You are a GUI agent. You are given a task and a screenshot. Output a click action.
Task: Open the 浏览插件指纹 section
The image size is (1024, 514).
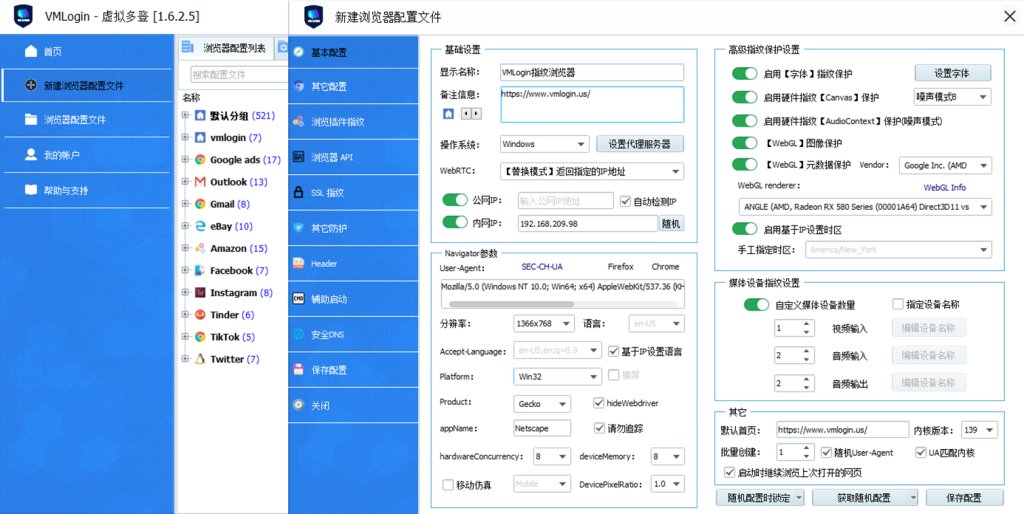tap(353, 122)
